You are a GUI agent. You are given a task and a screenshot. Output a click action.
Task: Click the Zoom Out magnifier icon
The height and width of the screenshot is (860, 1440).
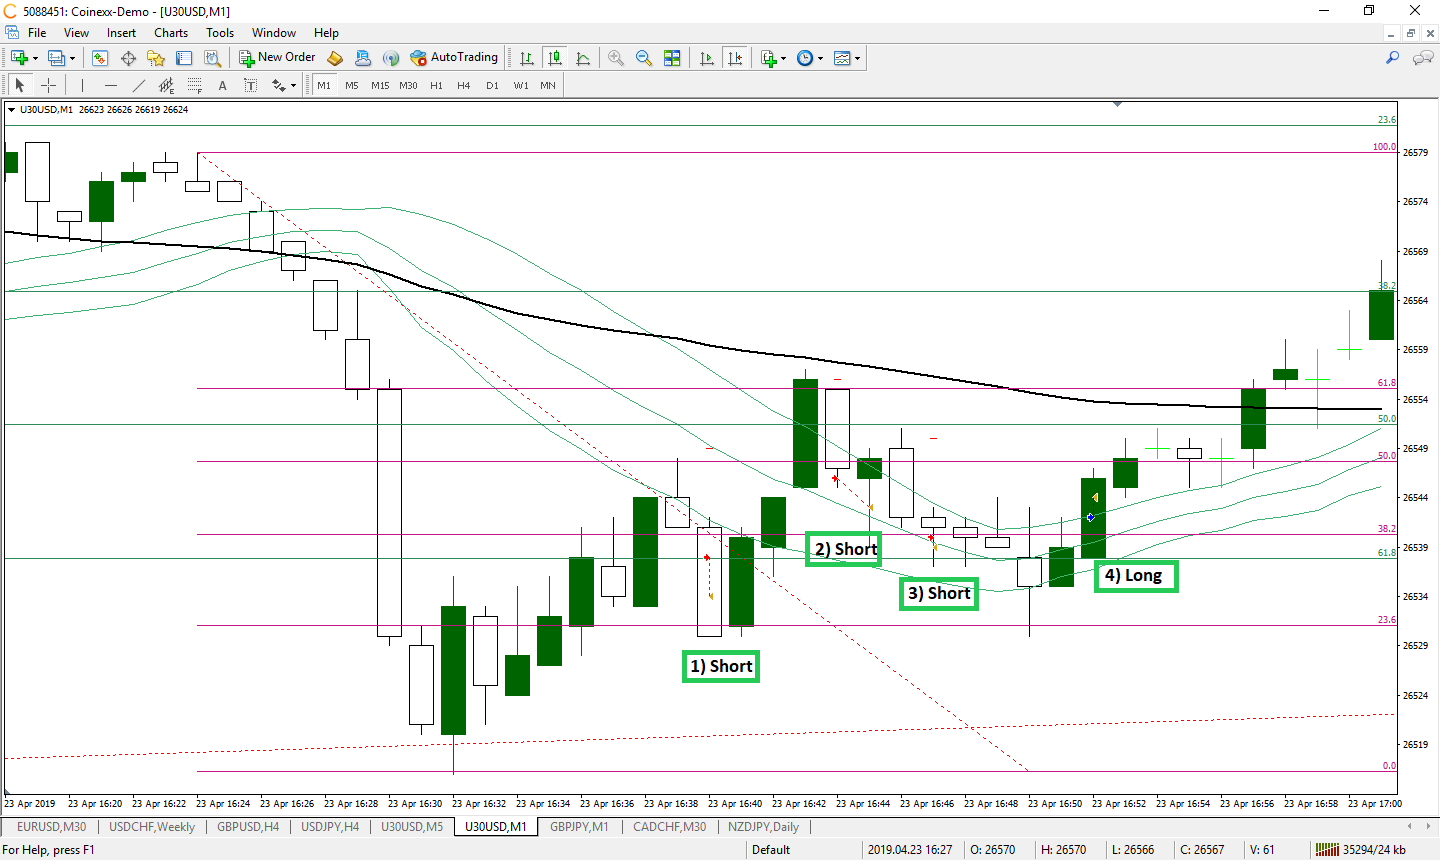pyautogui.click(x=644, y=58)
